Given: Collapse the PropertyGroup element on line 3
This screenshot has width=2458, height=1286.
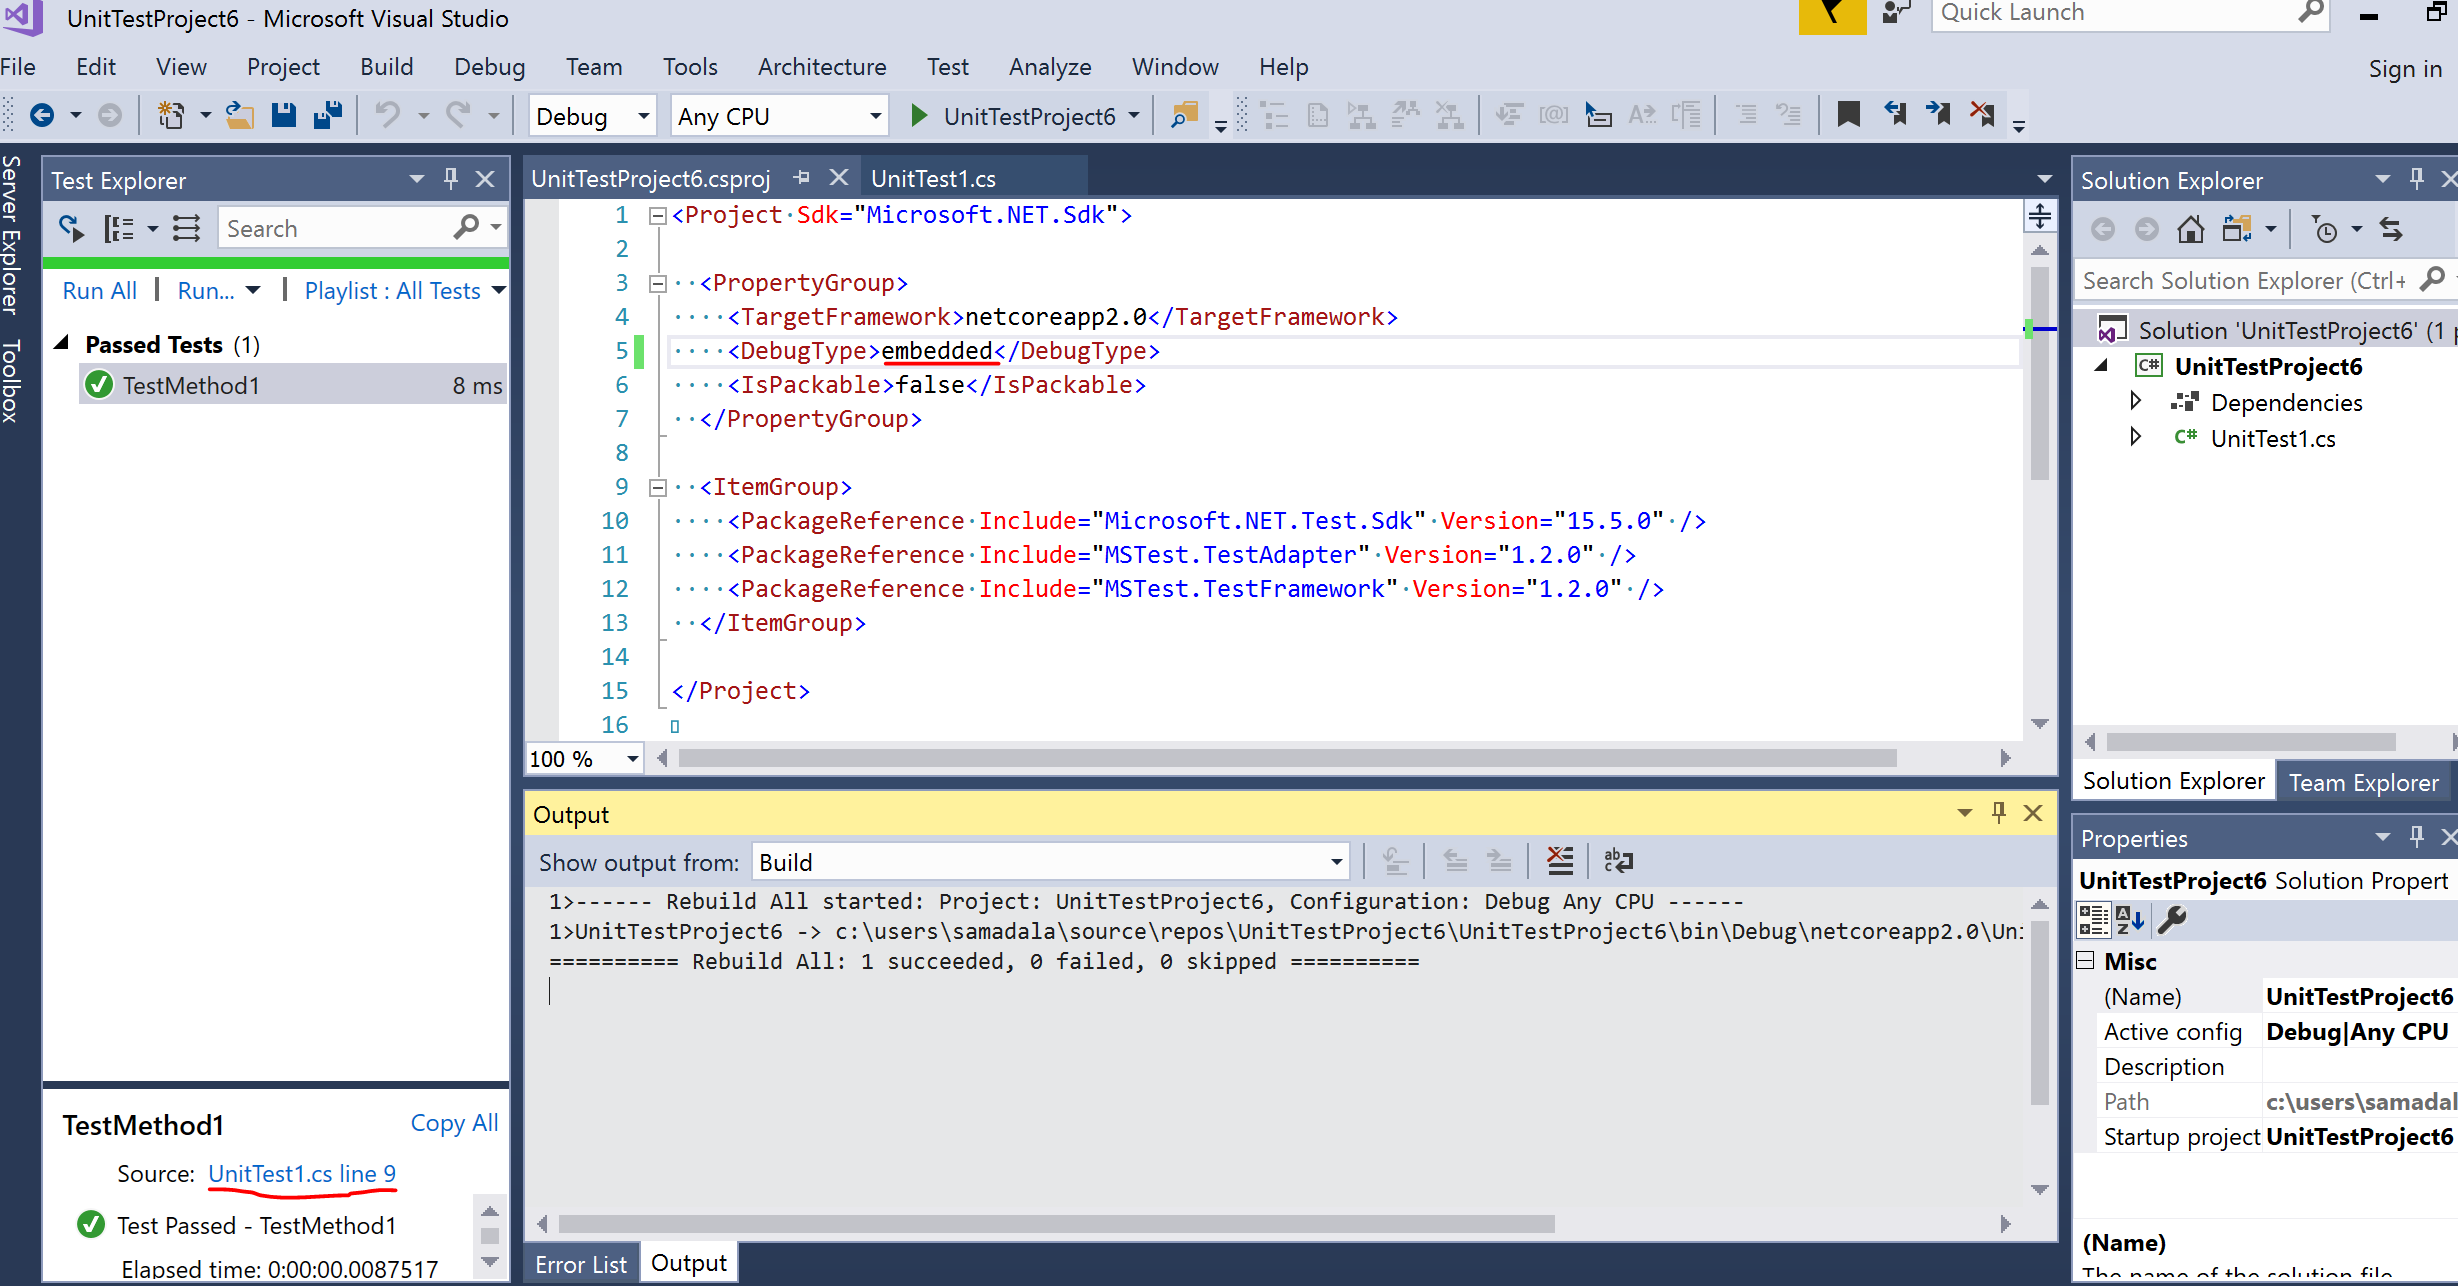Looking at the screenshot, I should click(657, 283).
